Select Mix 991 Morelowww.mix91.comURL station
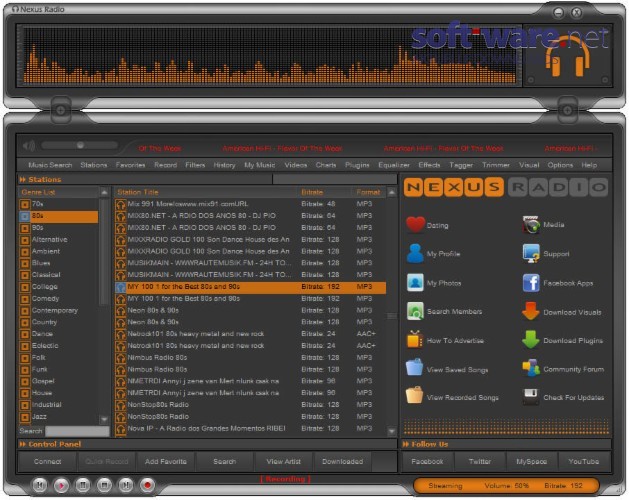Screen dimensions: 629x500 pyautogui.click(x=250, y=204)
